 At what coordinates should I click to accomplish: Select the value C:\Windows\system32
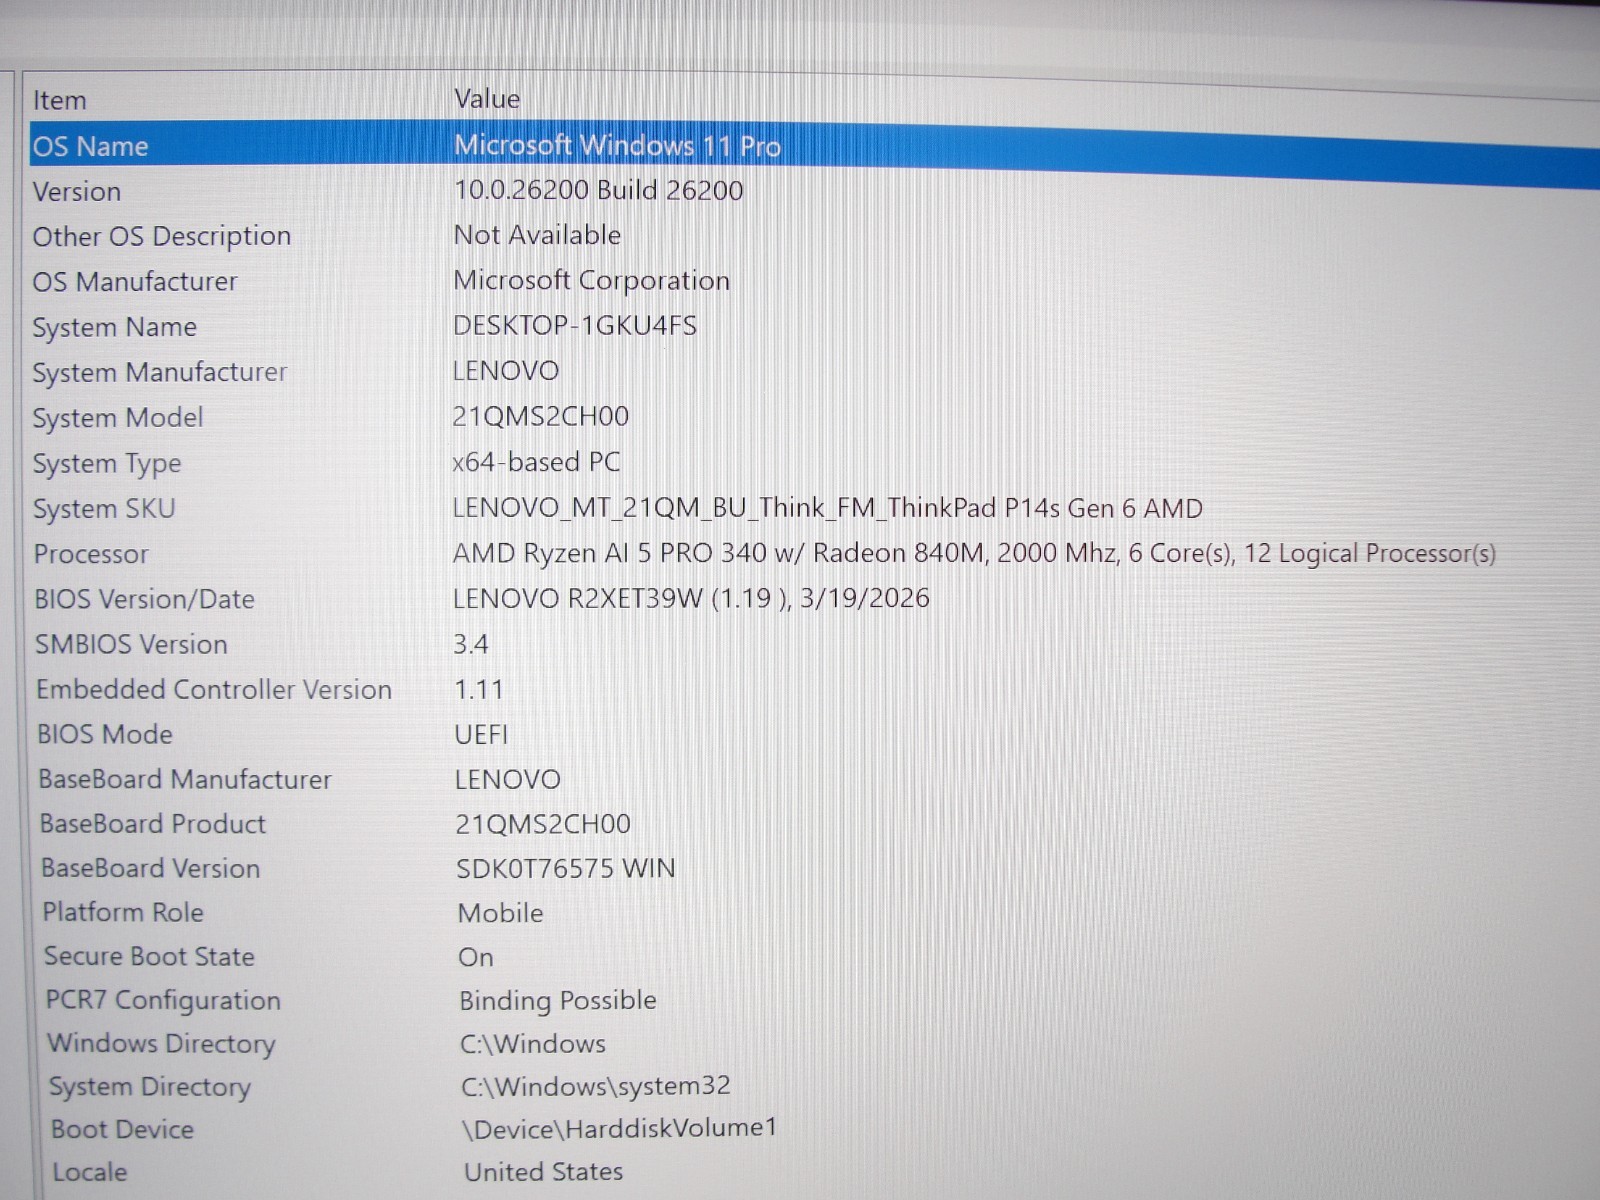(596, 1086)
